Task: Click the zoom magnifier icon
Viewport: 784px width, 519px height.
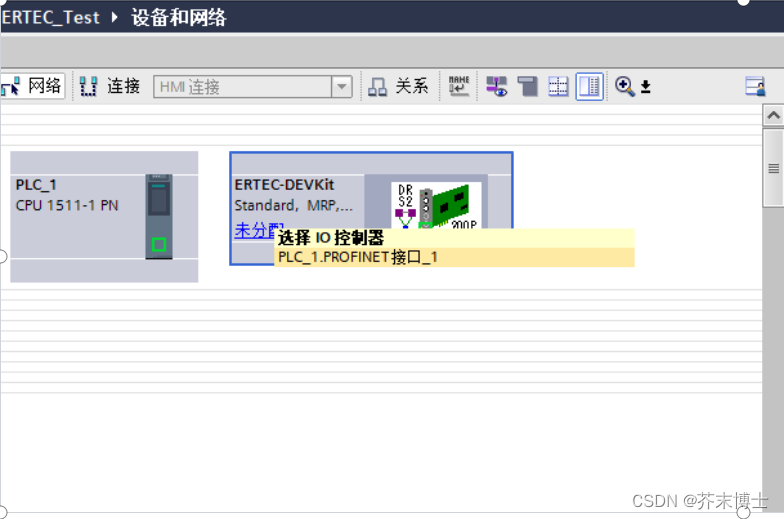Action: (624, 86)
